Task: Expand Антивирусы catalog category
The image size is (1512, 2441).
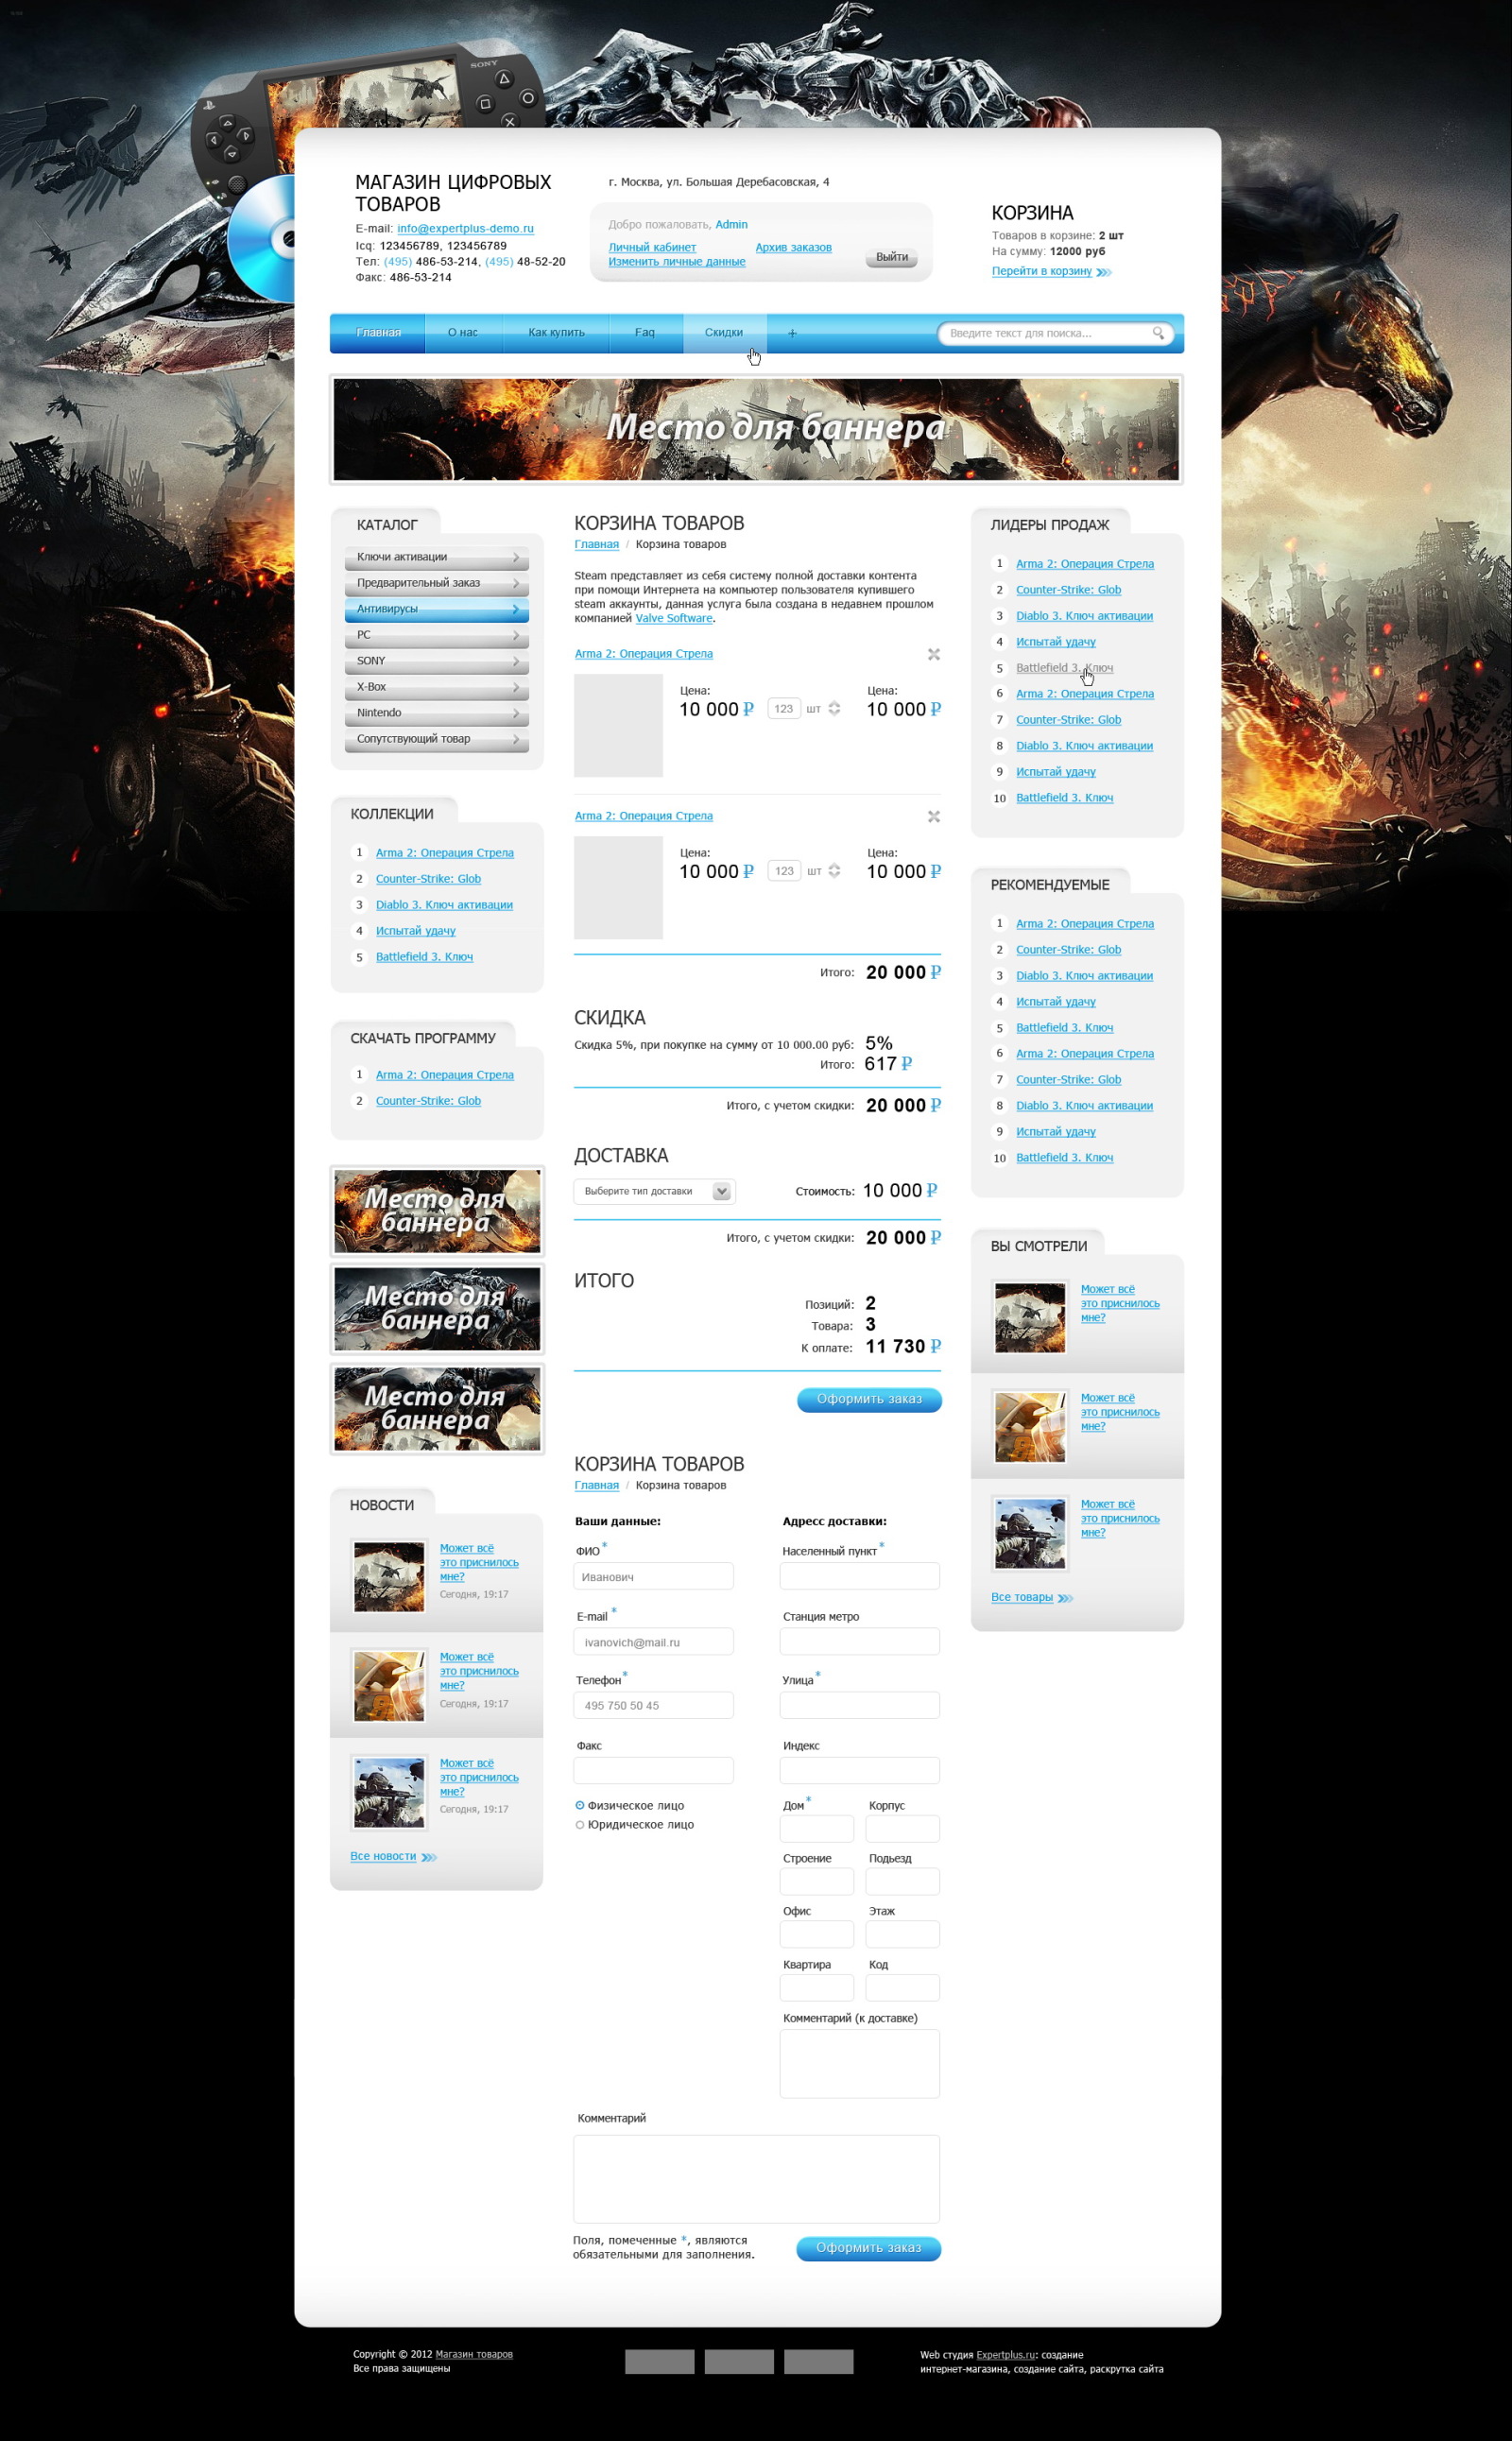Action: [437, 609]
